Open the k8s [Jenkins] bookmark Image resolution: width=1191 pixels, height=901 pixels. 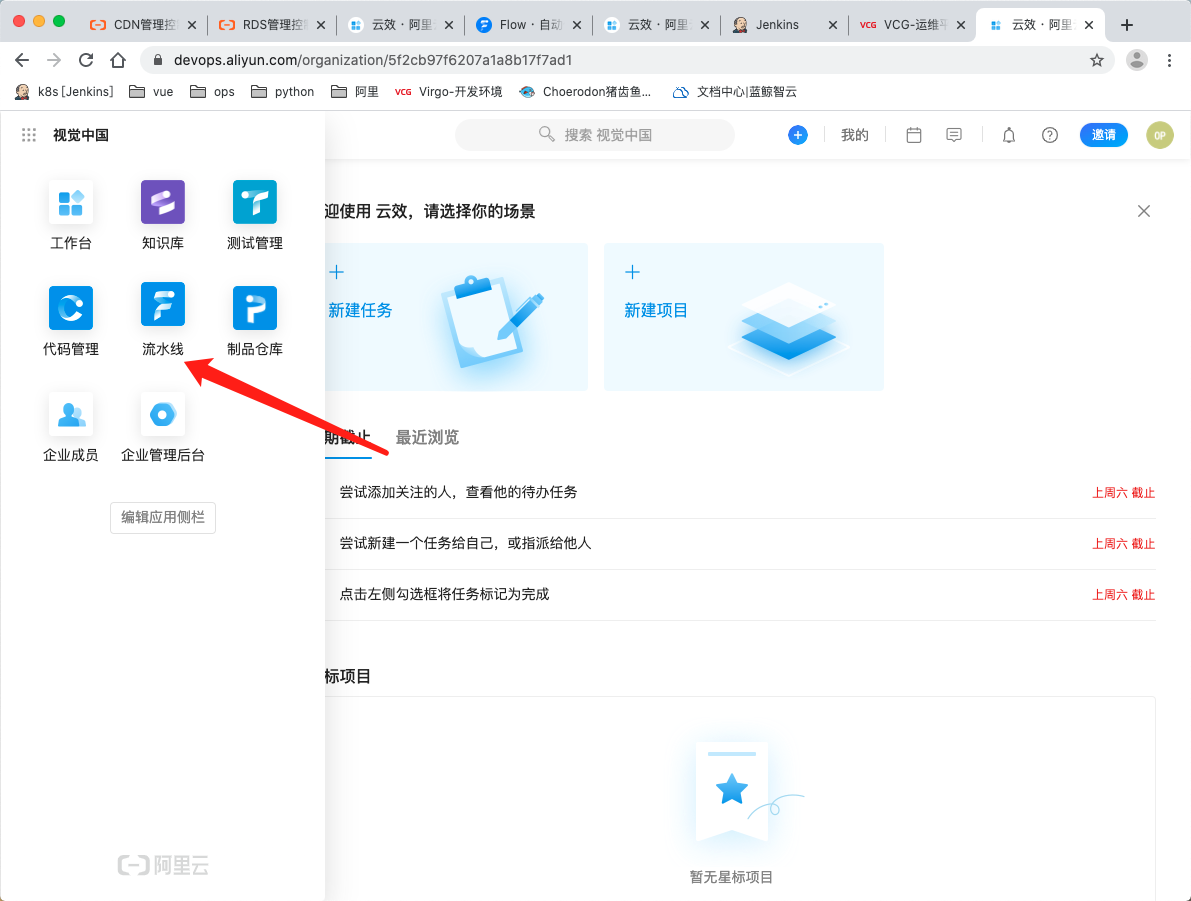tap(65, 92)
